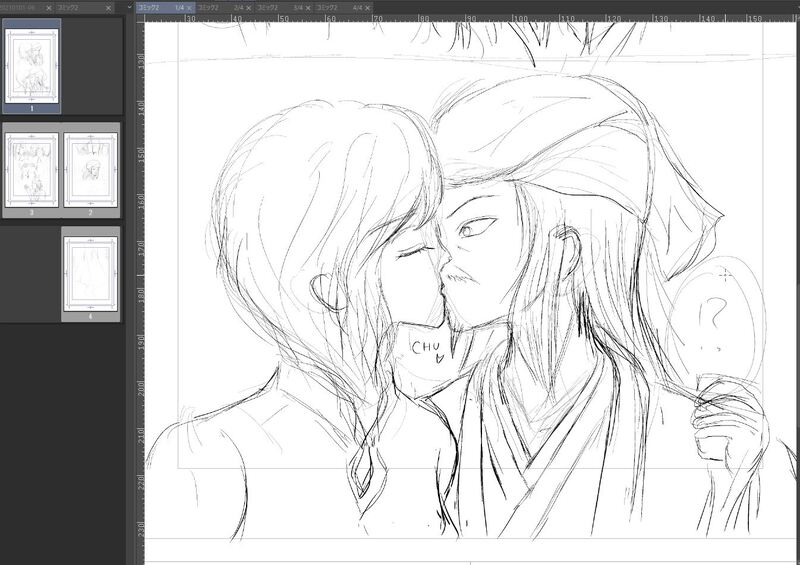Close the コミック2 tab in the page manager pane

point(108,8)
